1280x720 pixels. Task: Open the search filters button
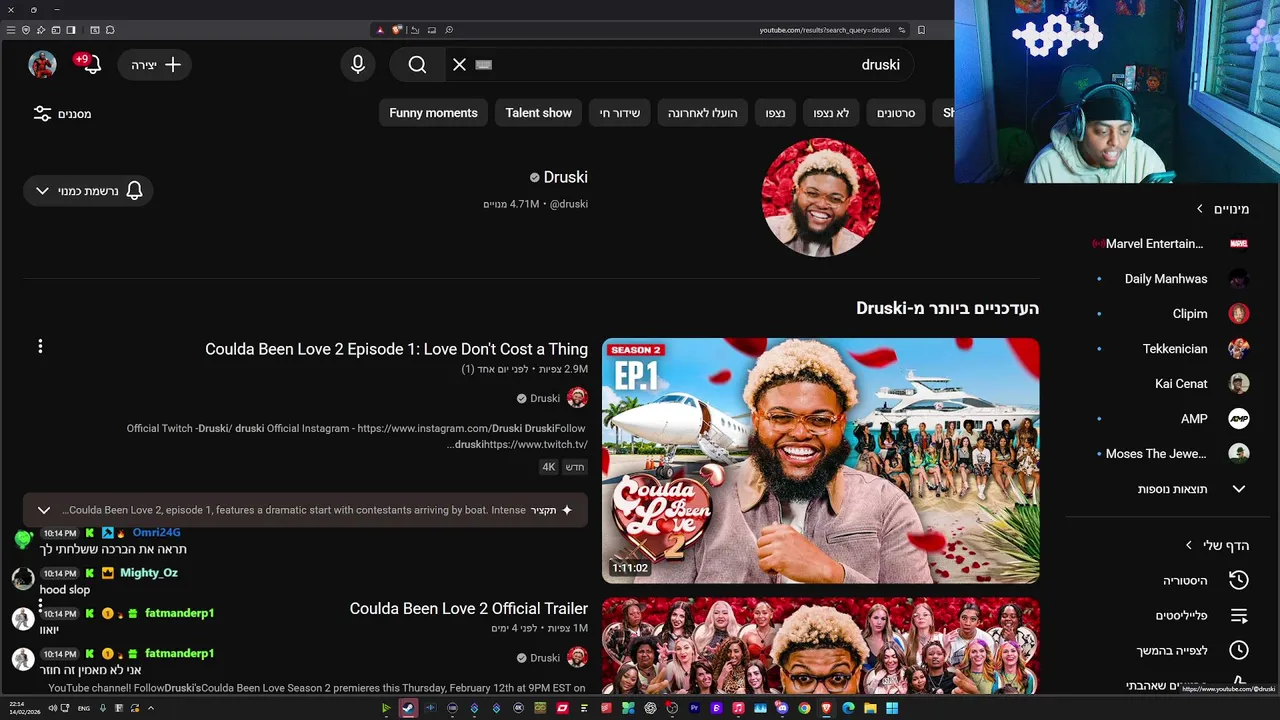62,114
